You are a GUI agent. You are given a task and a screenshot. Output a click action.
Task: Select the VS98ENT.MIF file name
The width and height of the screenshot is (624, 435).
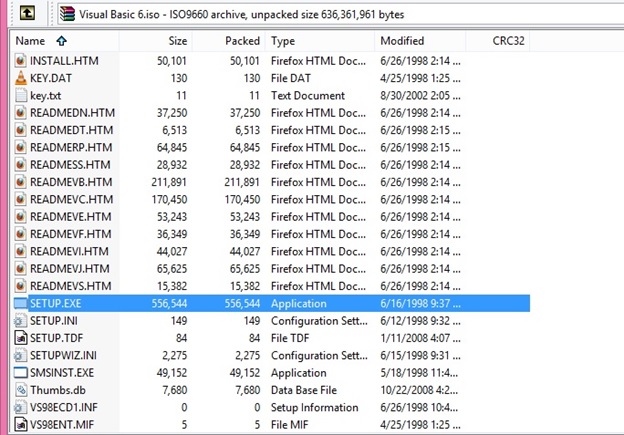[x=62, y=425]
